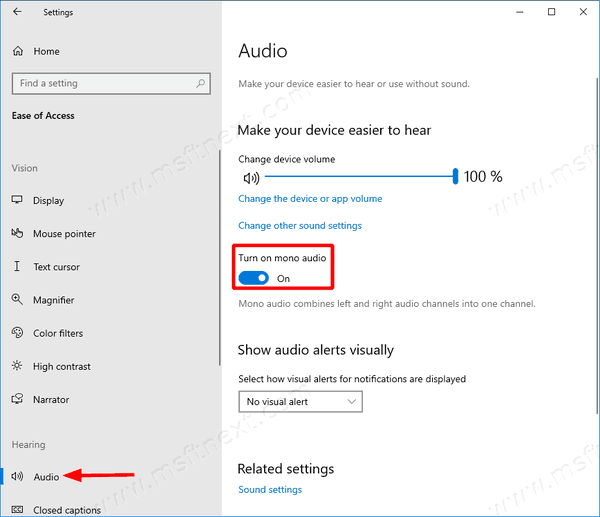Click the Magnifier icon in sidebar
Image resolution: width=600 pixels, height=517 pixels.
point(17,299)
